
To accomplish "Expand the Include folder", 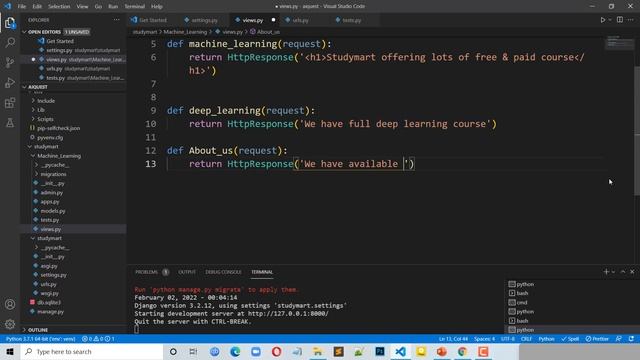I will click(x=46, y=100).
